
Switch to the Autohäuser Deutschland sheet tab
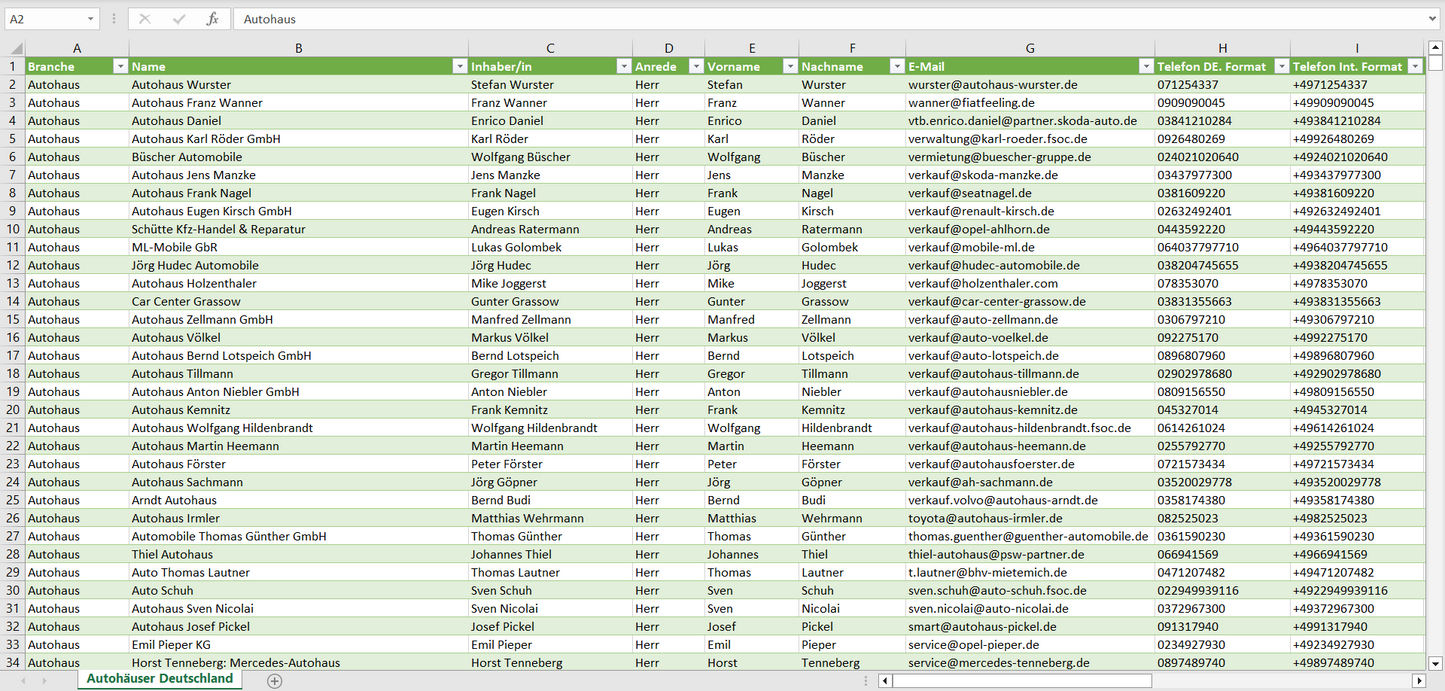click(159, 679)
